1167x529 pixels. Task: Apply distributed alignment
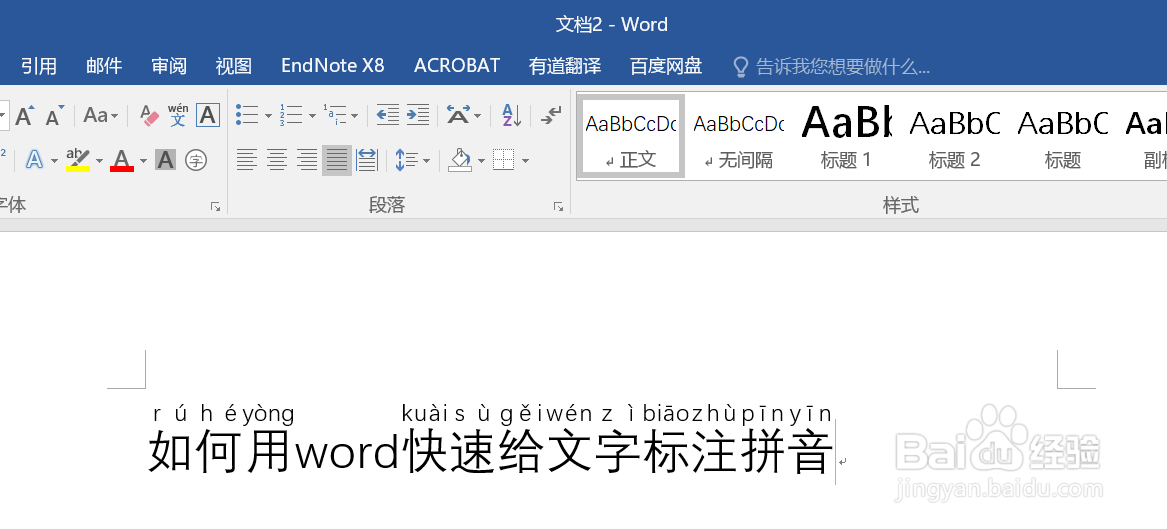point(367,159)
